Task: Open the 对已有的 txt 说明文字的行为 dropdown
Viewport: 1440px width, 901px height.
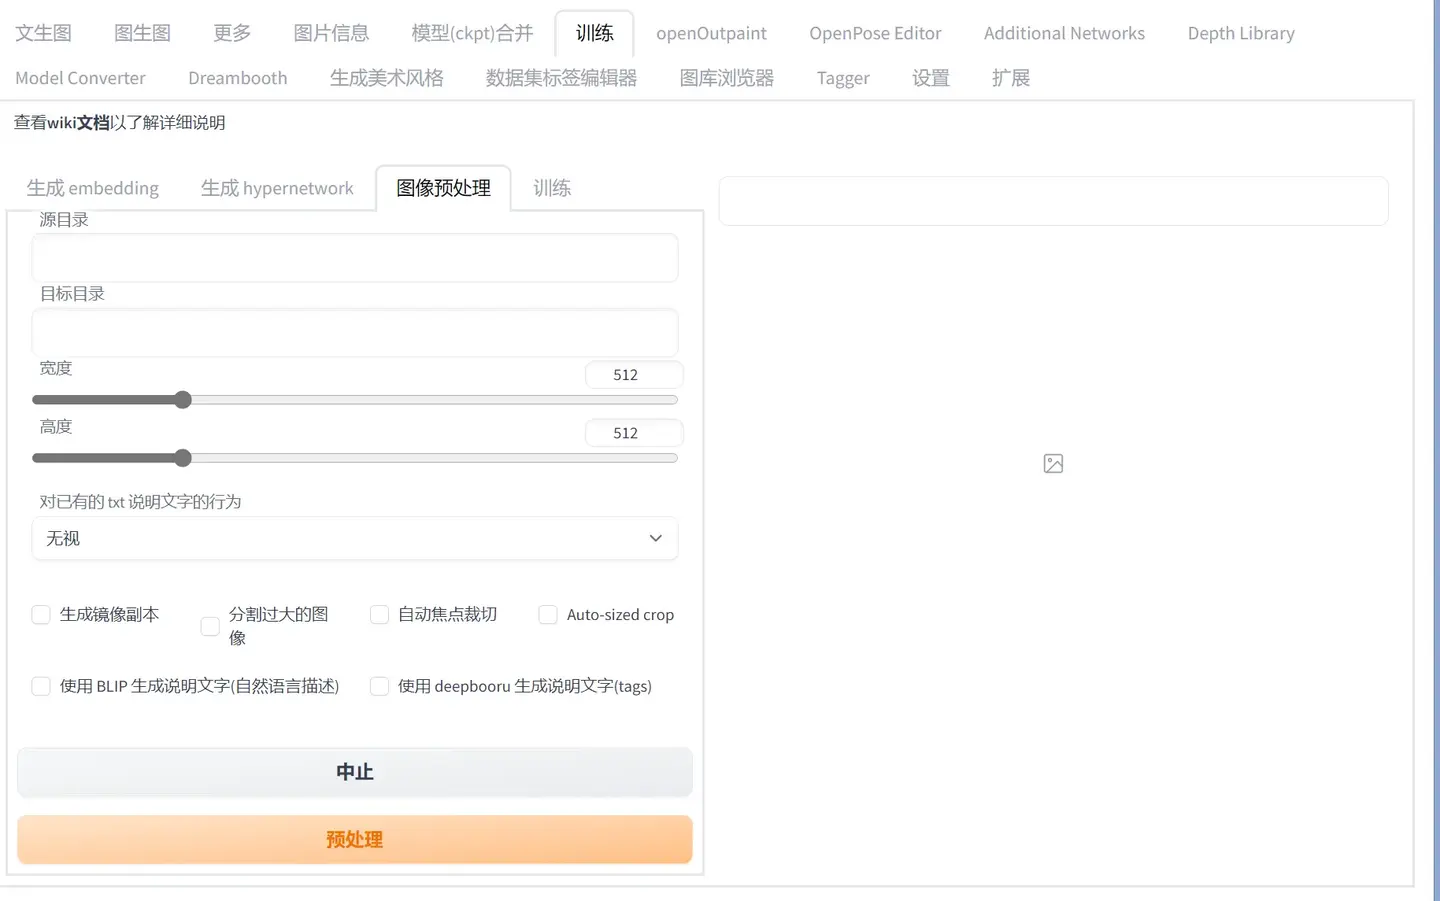Action: (x=354, y=538)
